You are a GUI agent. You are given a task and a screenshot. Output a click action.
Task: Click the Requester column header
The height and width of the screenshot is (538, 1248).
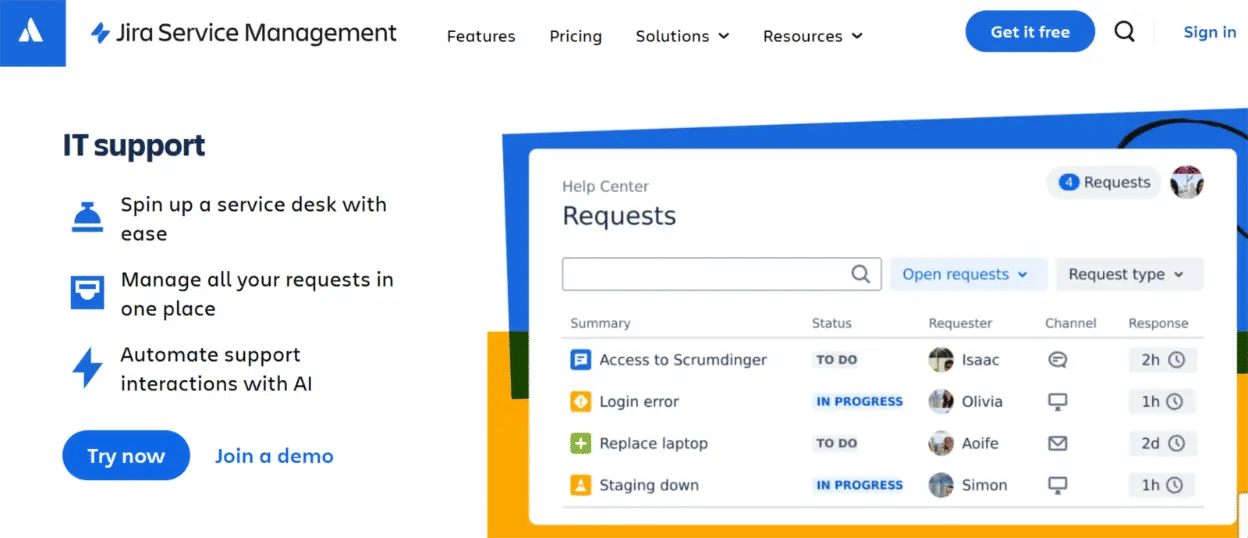[960, 323]
